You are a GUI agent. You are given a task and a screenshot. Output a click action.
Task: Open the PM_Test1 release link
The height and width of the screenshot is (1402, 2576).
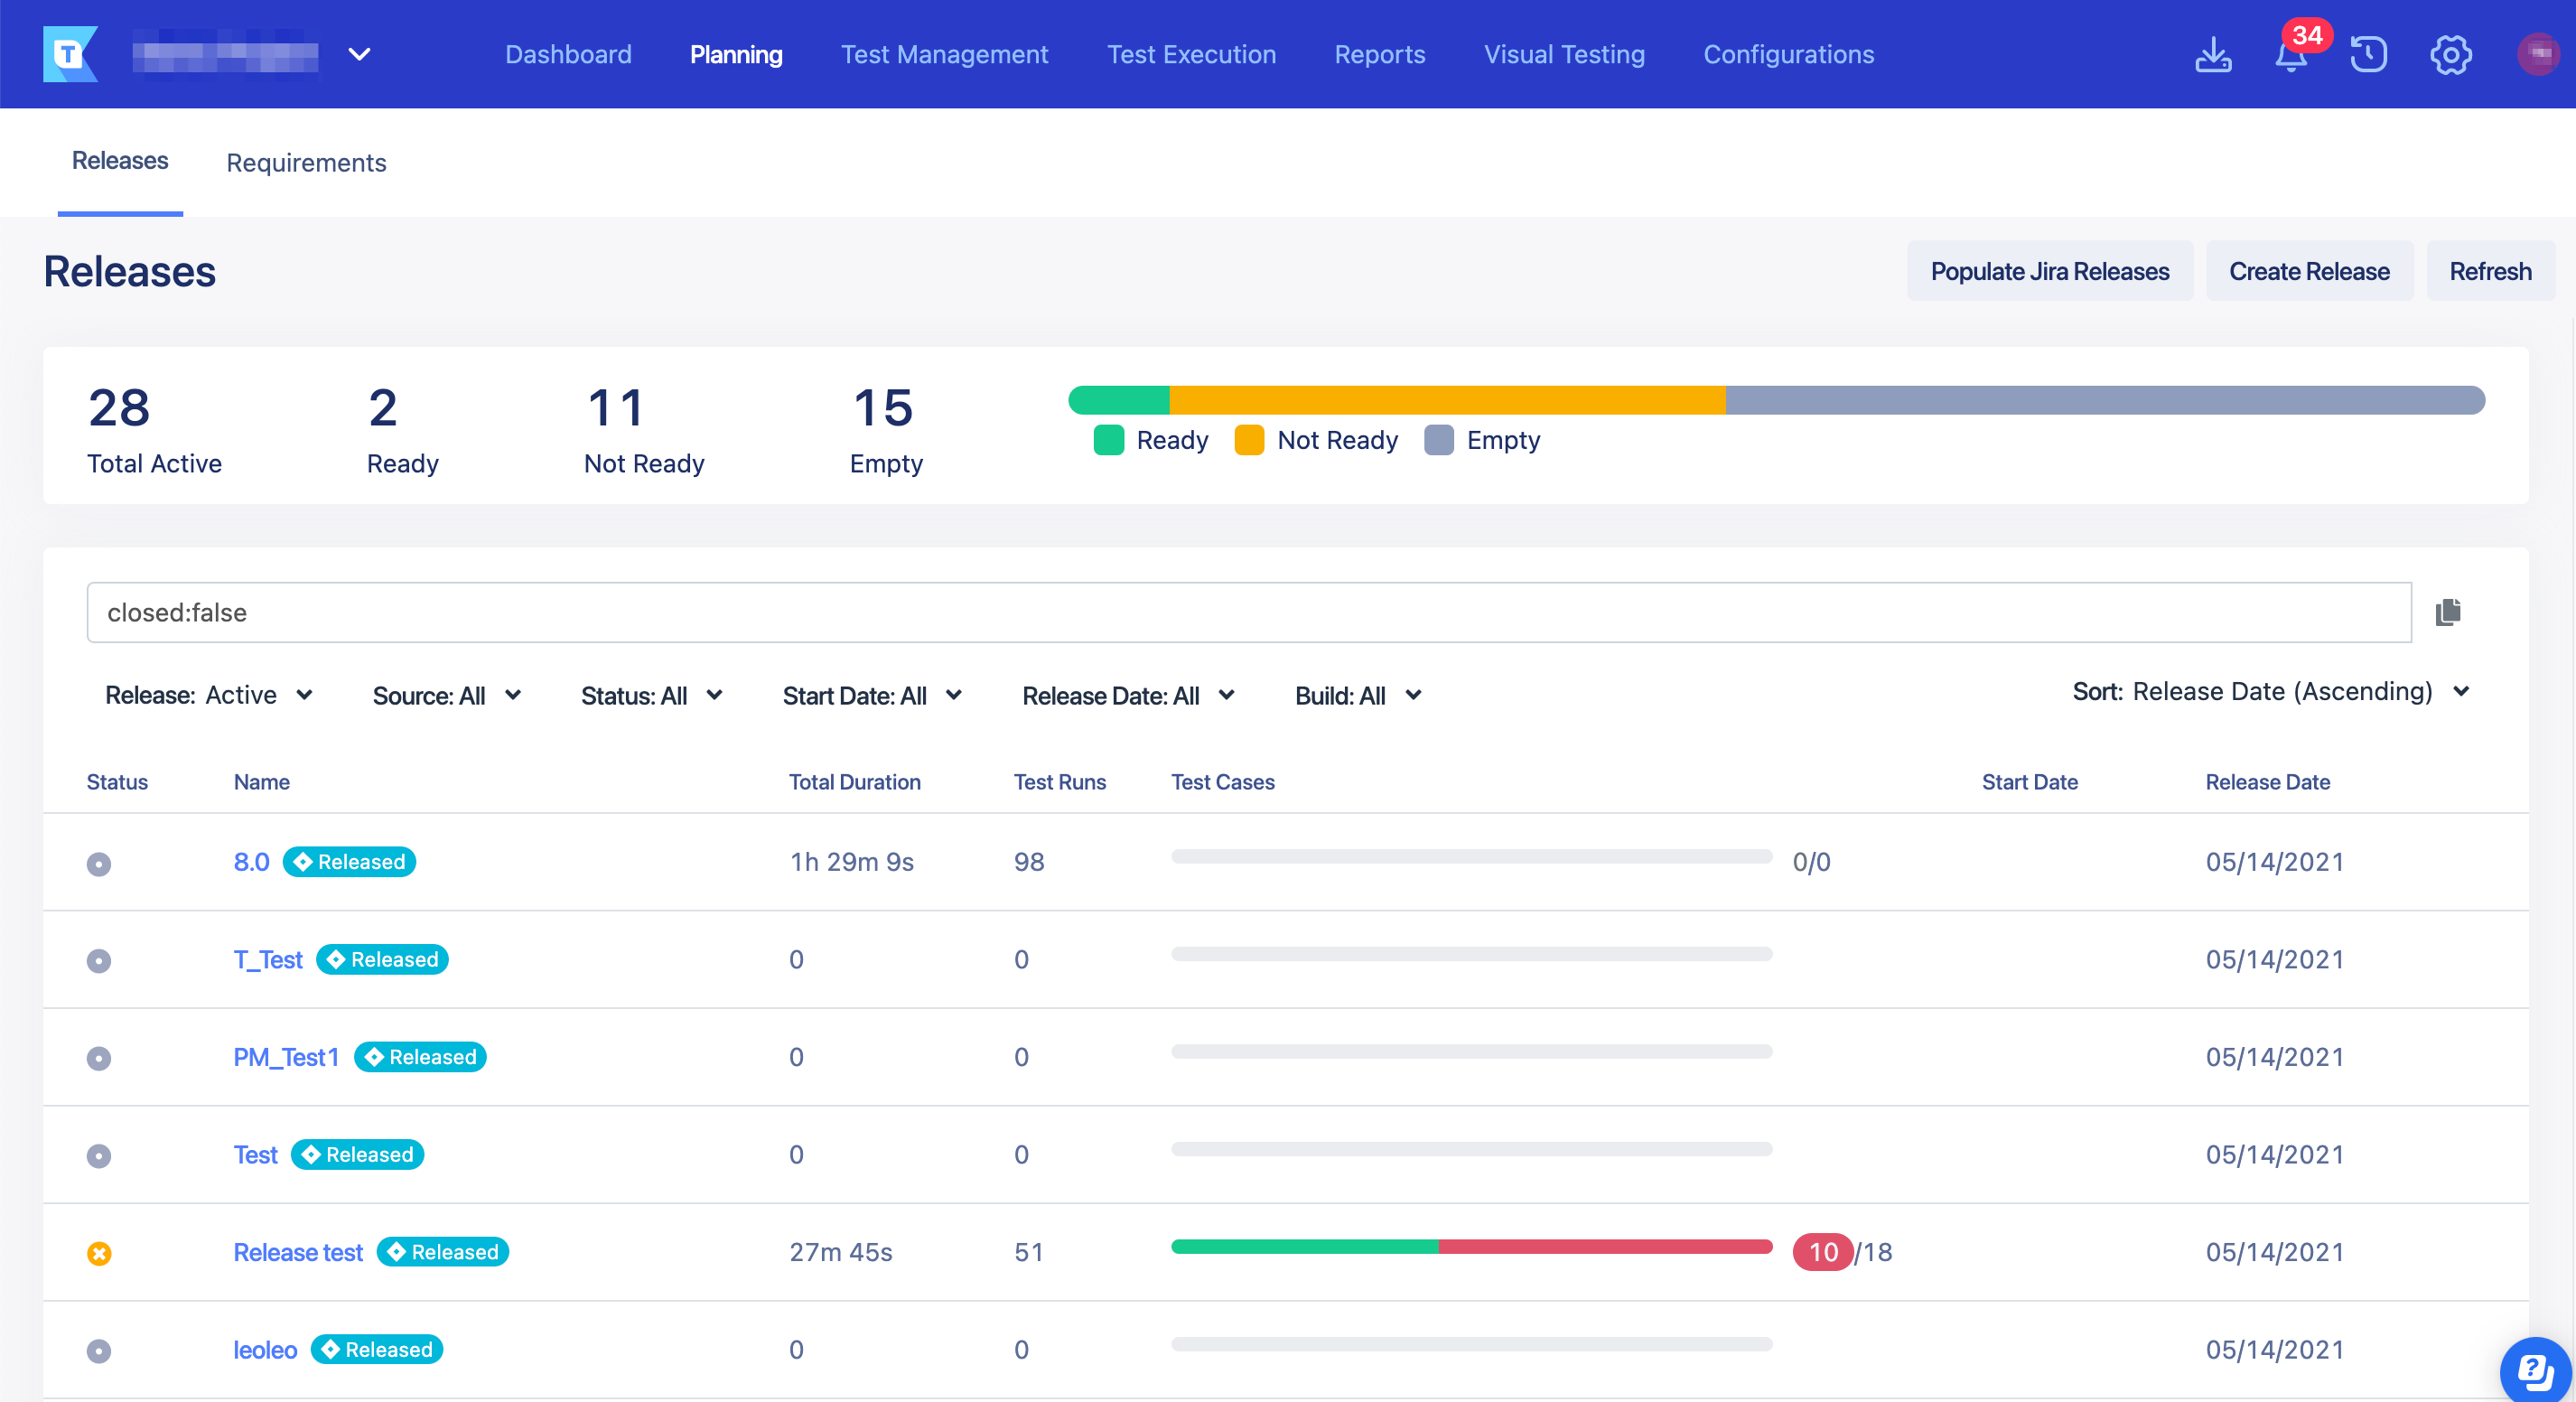click(x=286, y=1057)
